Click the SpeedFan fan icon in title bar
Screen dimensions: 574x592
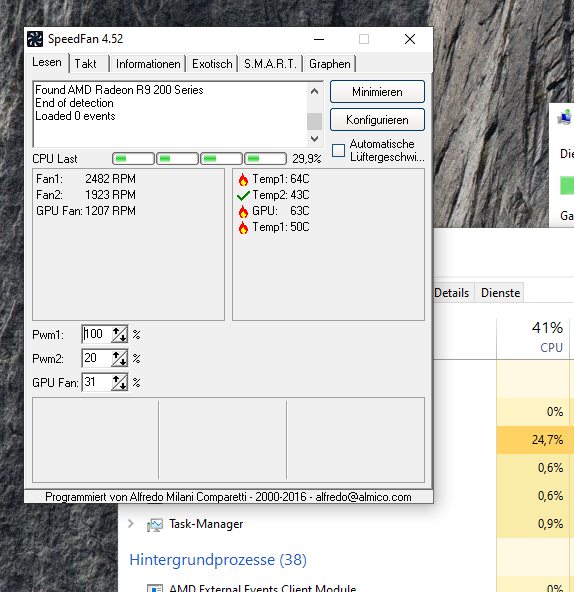point(35,39)
